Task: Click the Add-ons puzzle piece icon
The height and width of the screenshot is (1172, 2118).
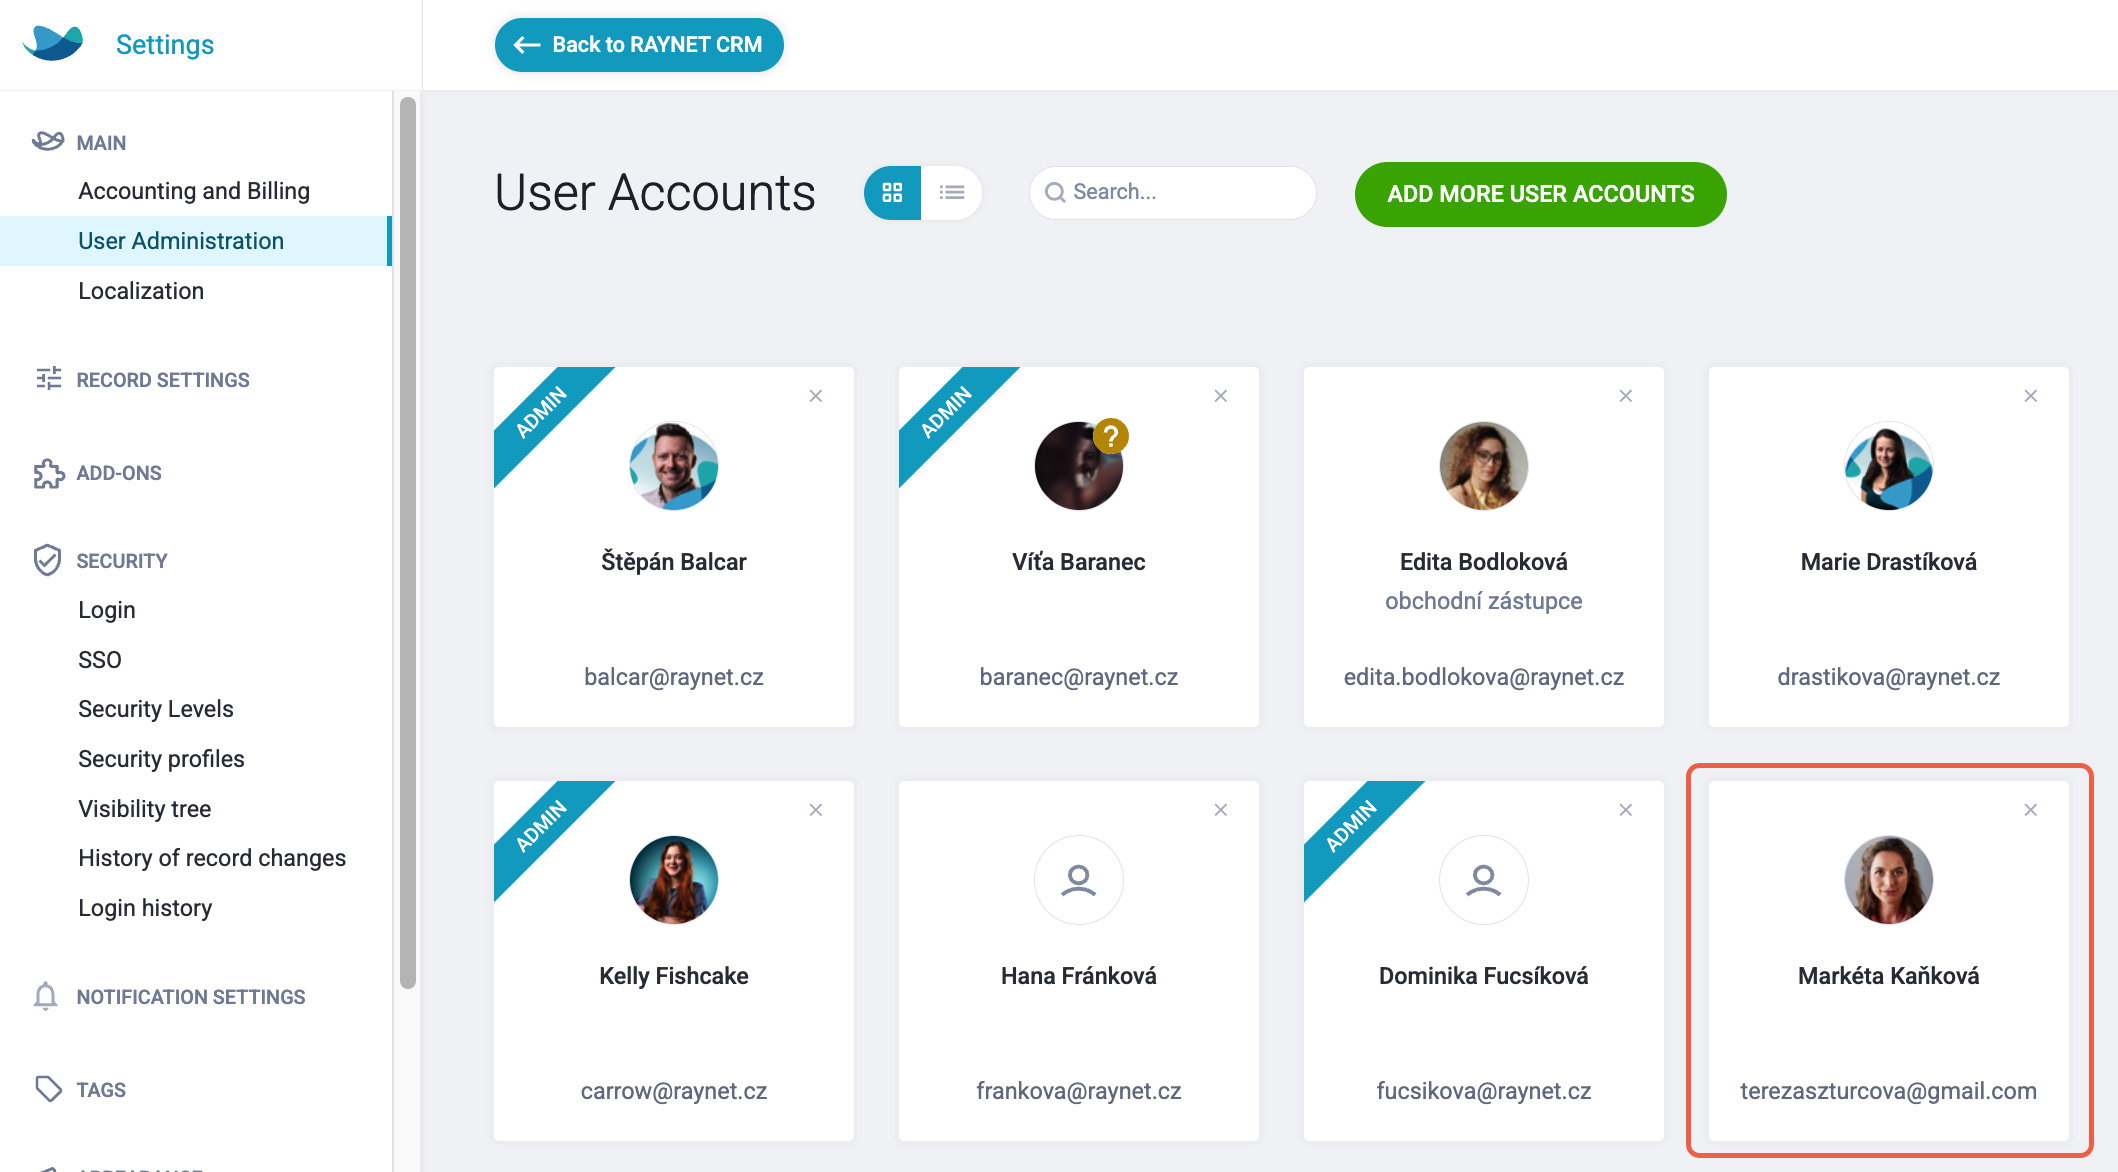Action: (x=48, y=473)
